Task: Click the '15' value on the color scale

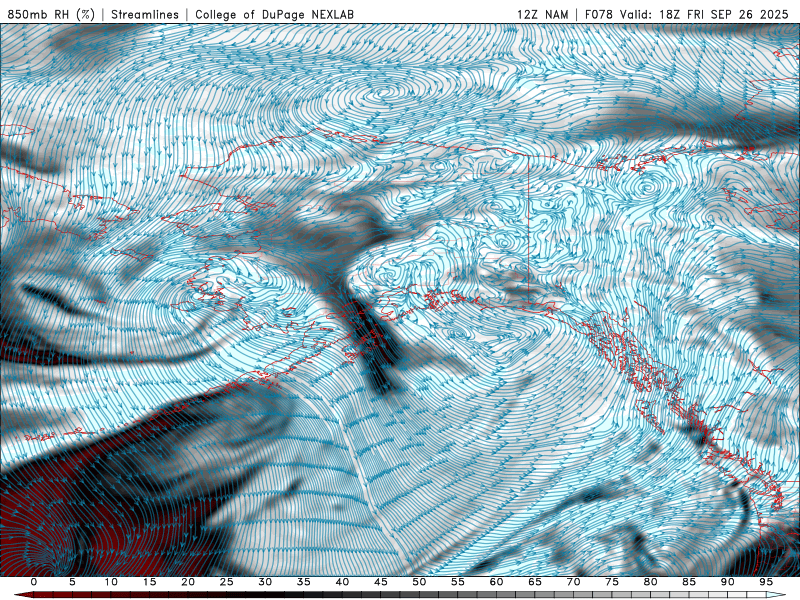Action: [x=149, y=582]
